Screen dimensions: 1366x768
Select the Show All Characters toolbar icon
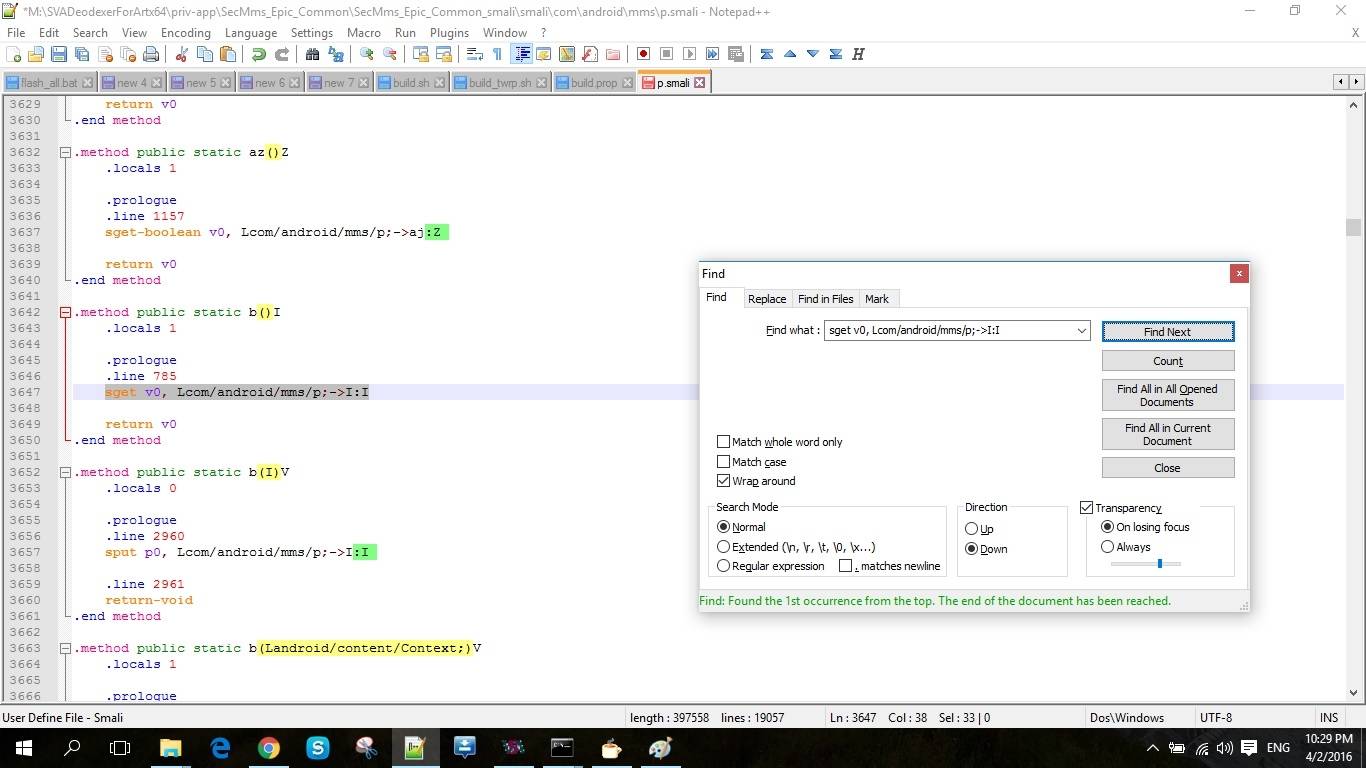pyautogui.click(x=499, y=54)
